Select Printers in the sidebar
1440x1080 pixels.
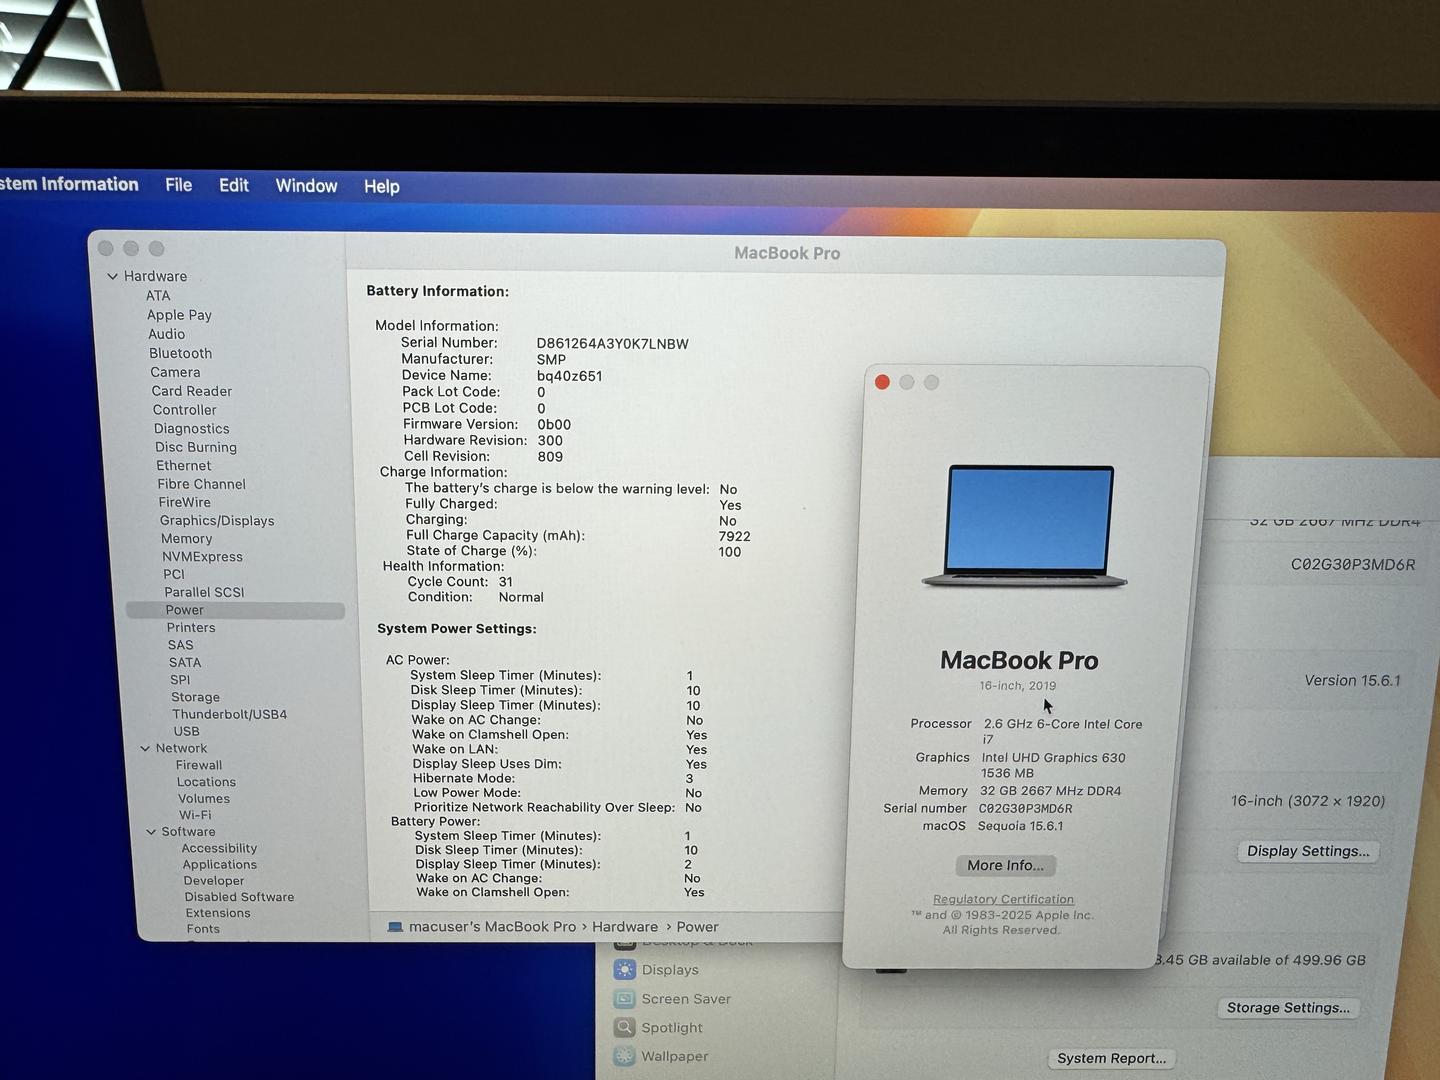point(191,627)
